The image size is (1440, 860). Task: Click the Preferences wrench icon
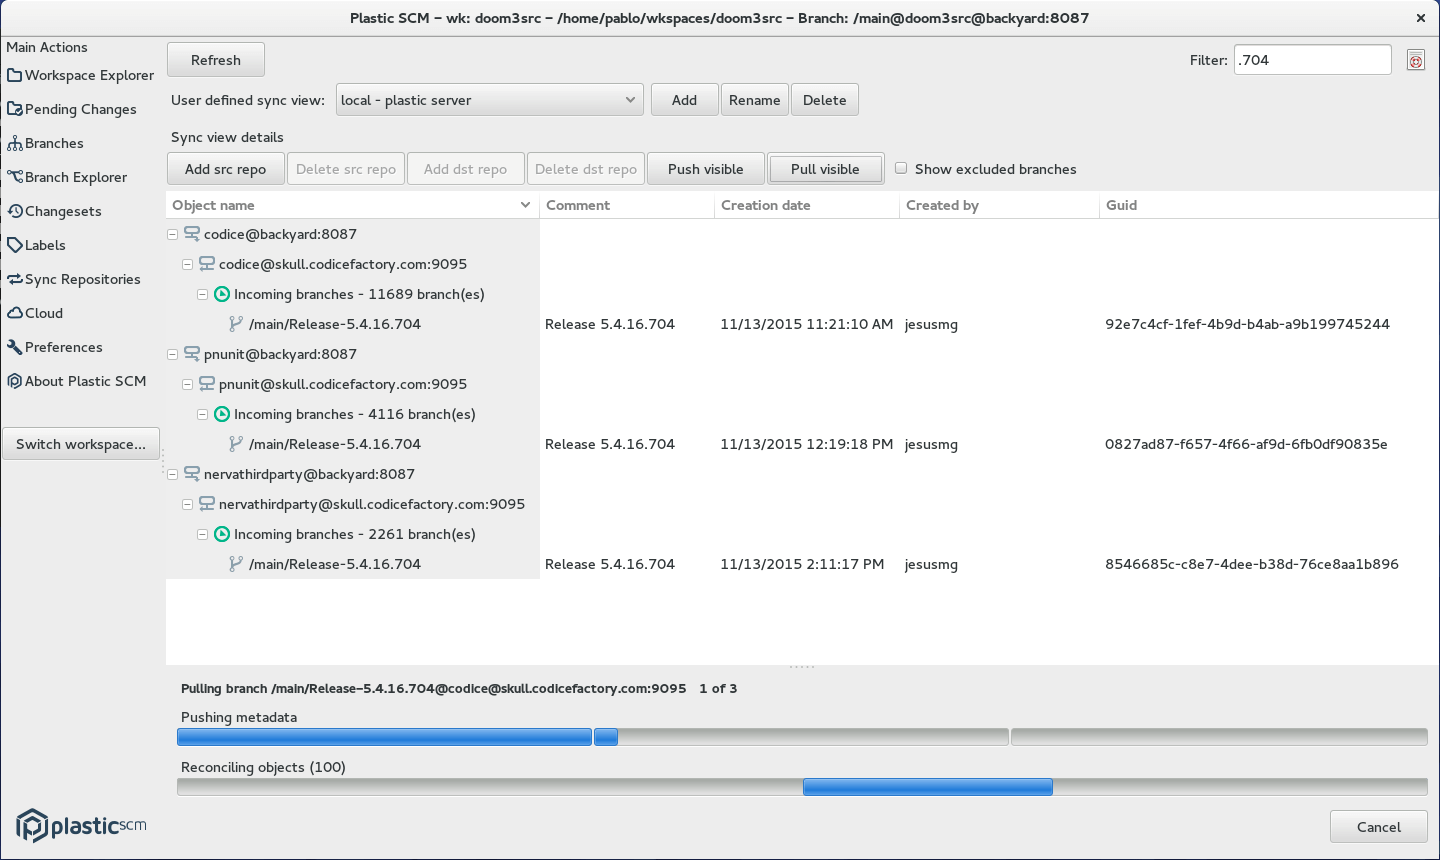14,347
